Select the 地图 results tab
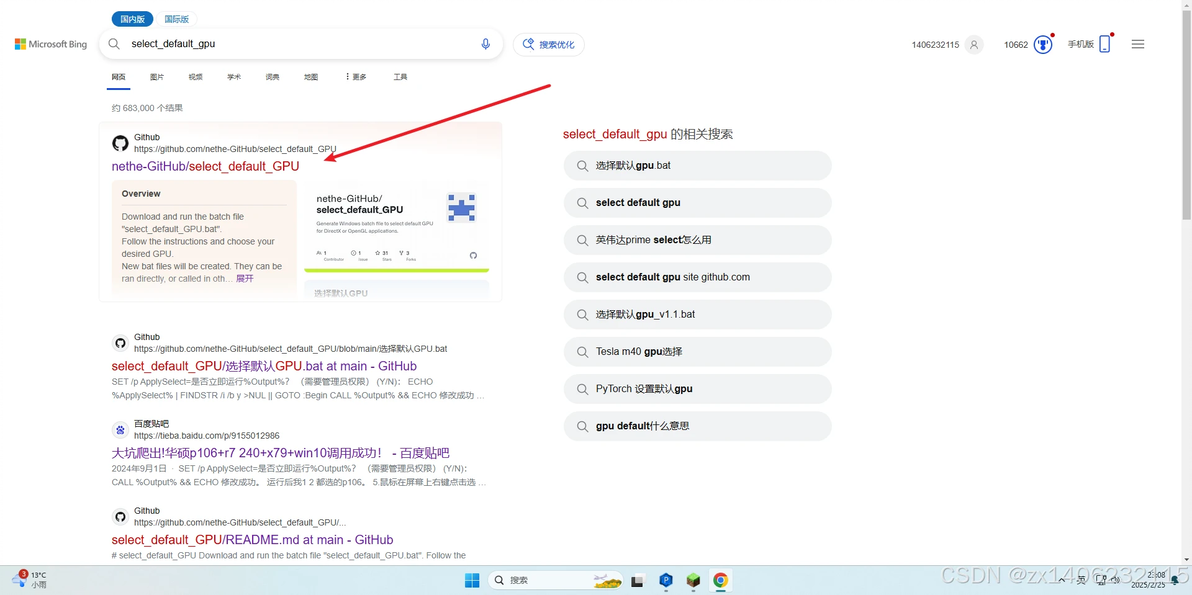Viewport: 1192px width, 595px height. coord(311,78)
